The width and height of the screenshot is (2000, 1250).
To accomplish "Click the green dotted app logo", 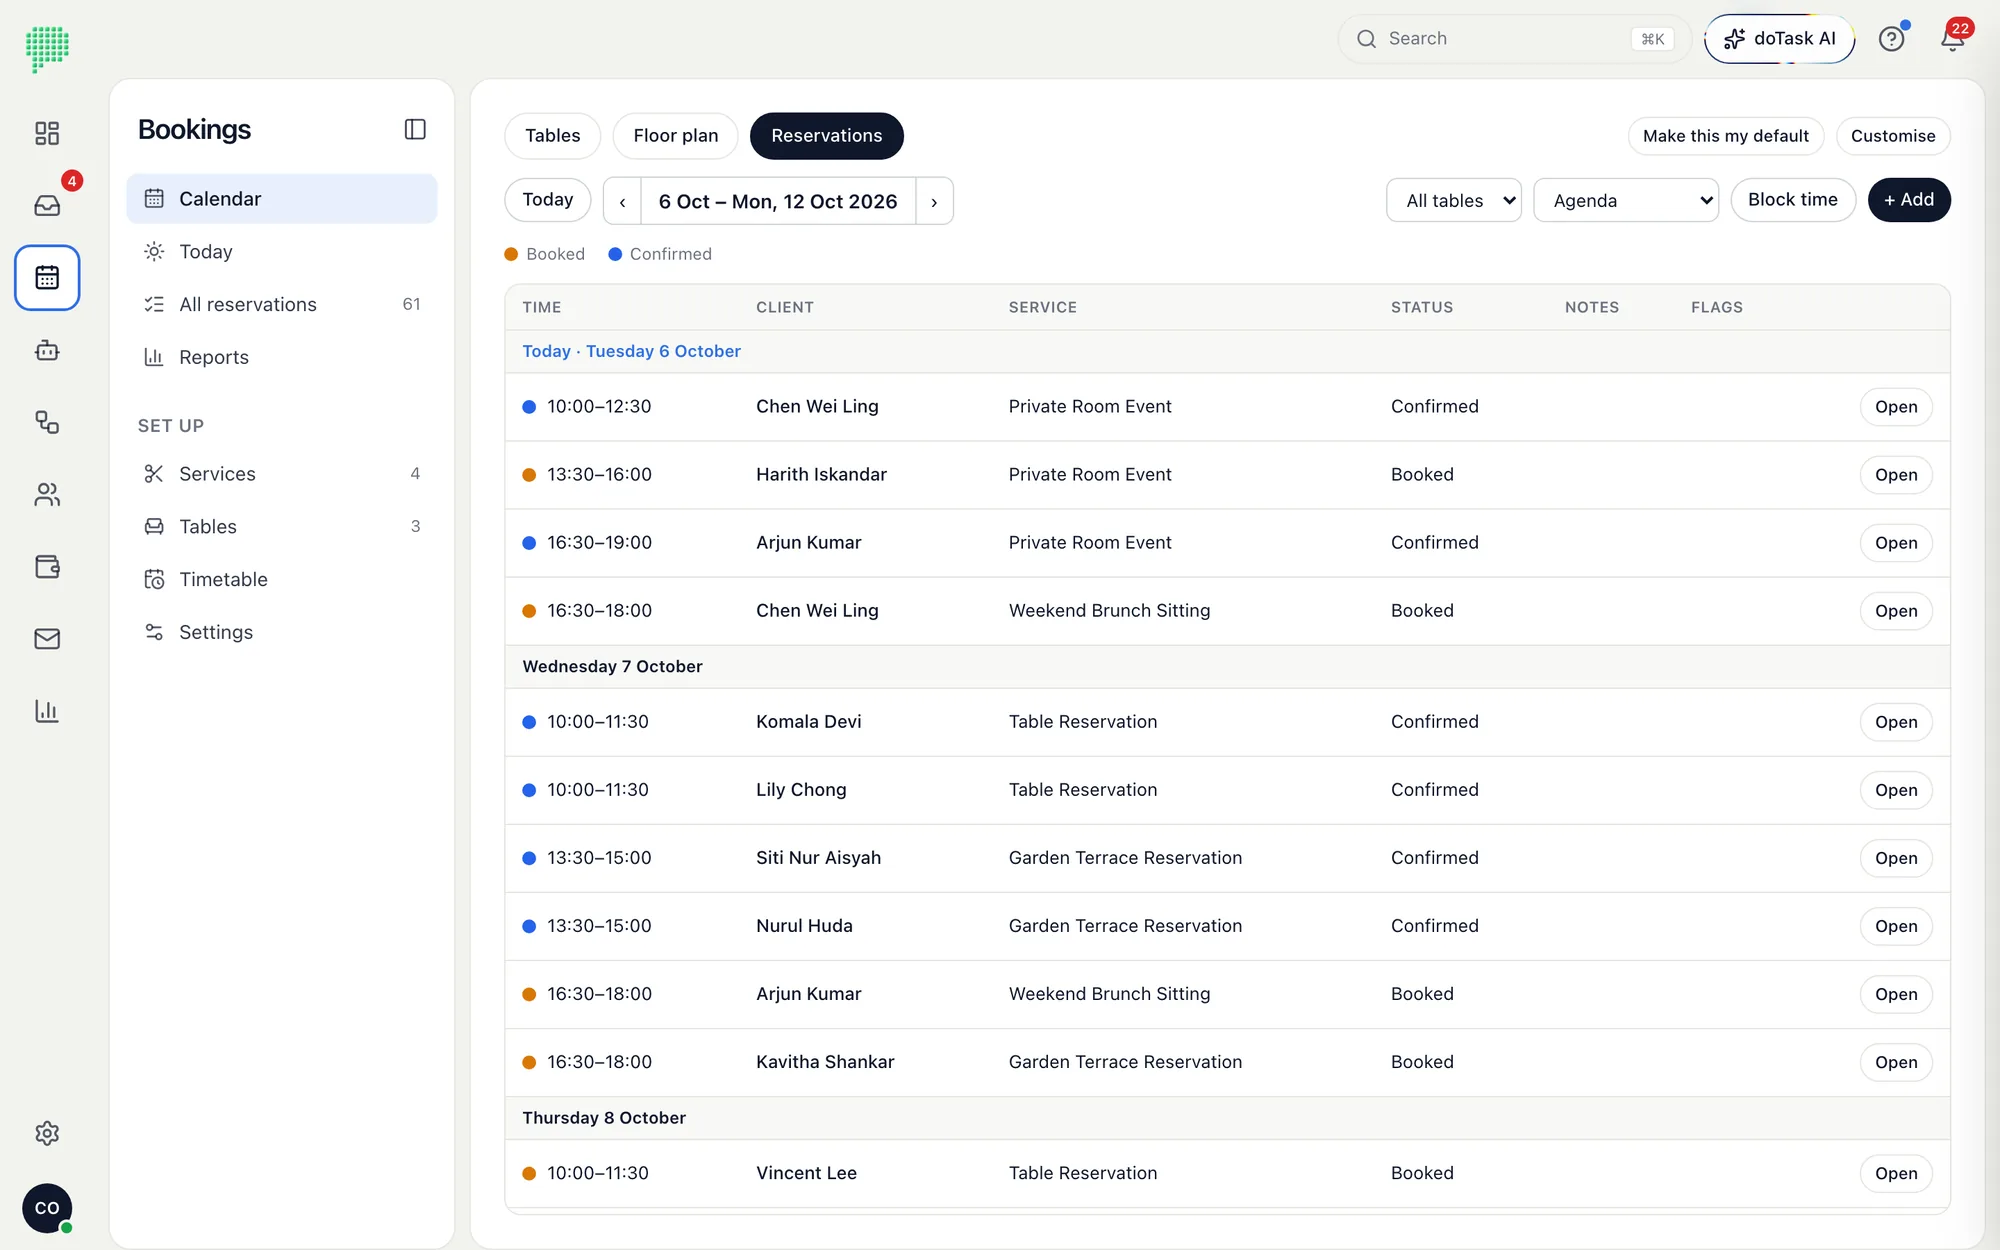I will point(47,48).
